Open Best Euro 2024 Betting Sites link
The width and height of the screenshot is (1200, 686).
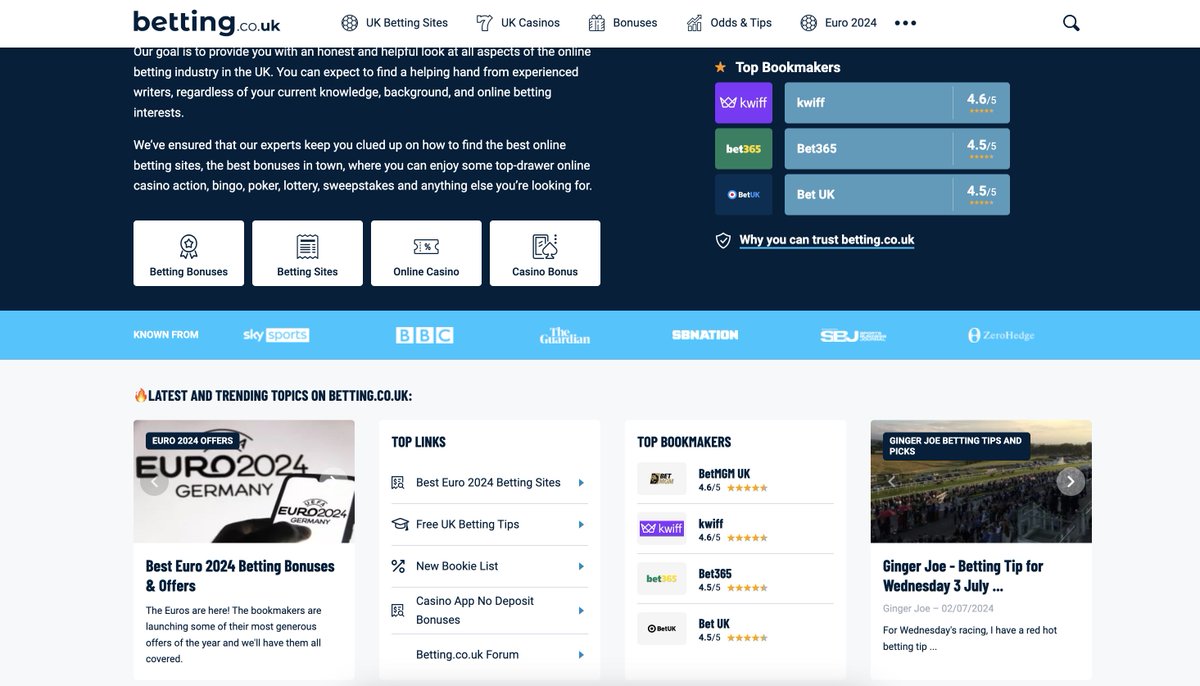(488, 483)
